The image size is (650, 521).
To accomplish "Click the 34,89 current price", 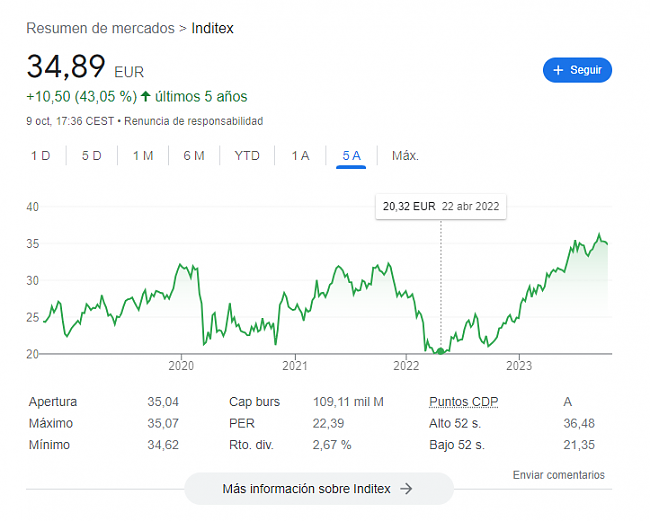I will click(66, 66).
